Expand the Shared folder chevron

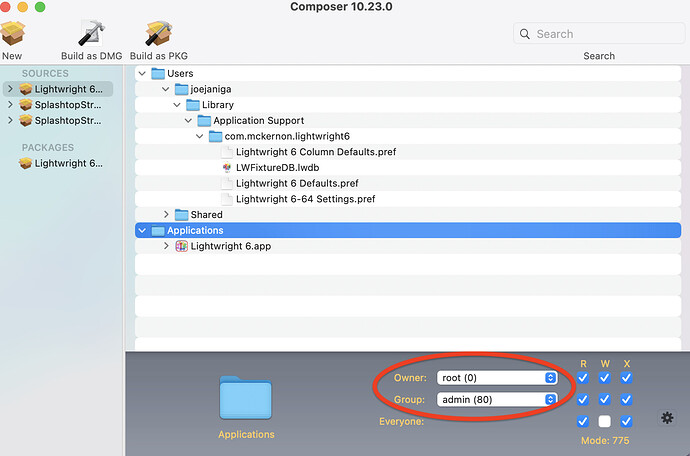pos(166,214)
